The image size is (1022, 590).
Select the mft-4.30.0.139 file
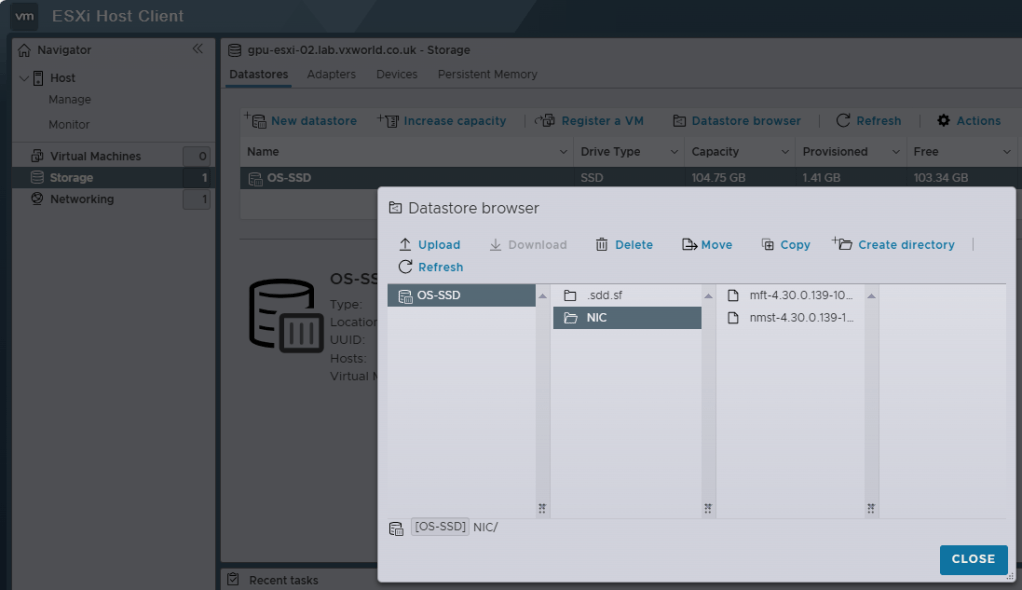pyautogui.click(x=800, y=296)
